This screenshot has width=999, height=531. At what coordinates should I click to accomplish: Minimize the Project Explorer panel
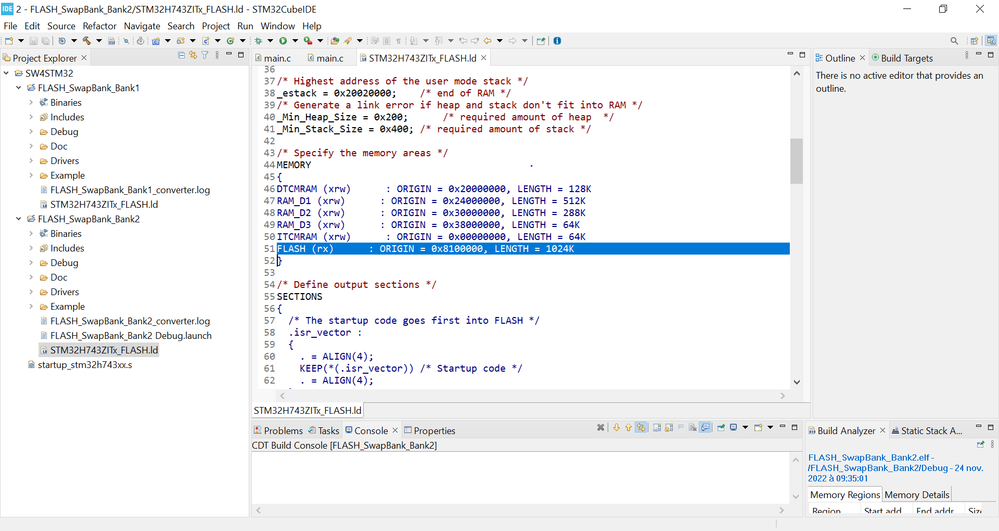229,54
